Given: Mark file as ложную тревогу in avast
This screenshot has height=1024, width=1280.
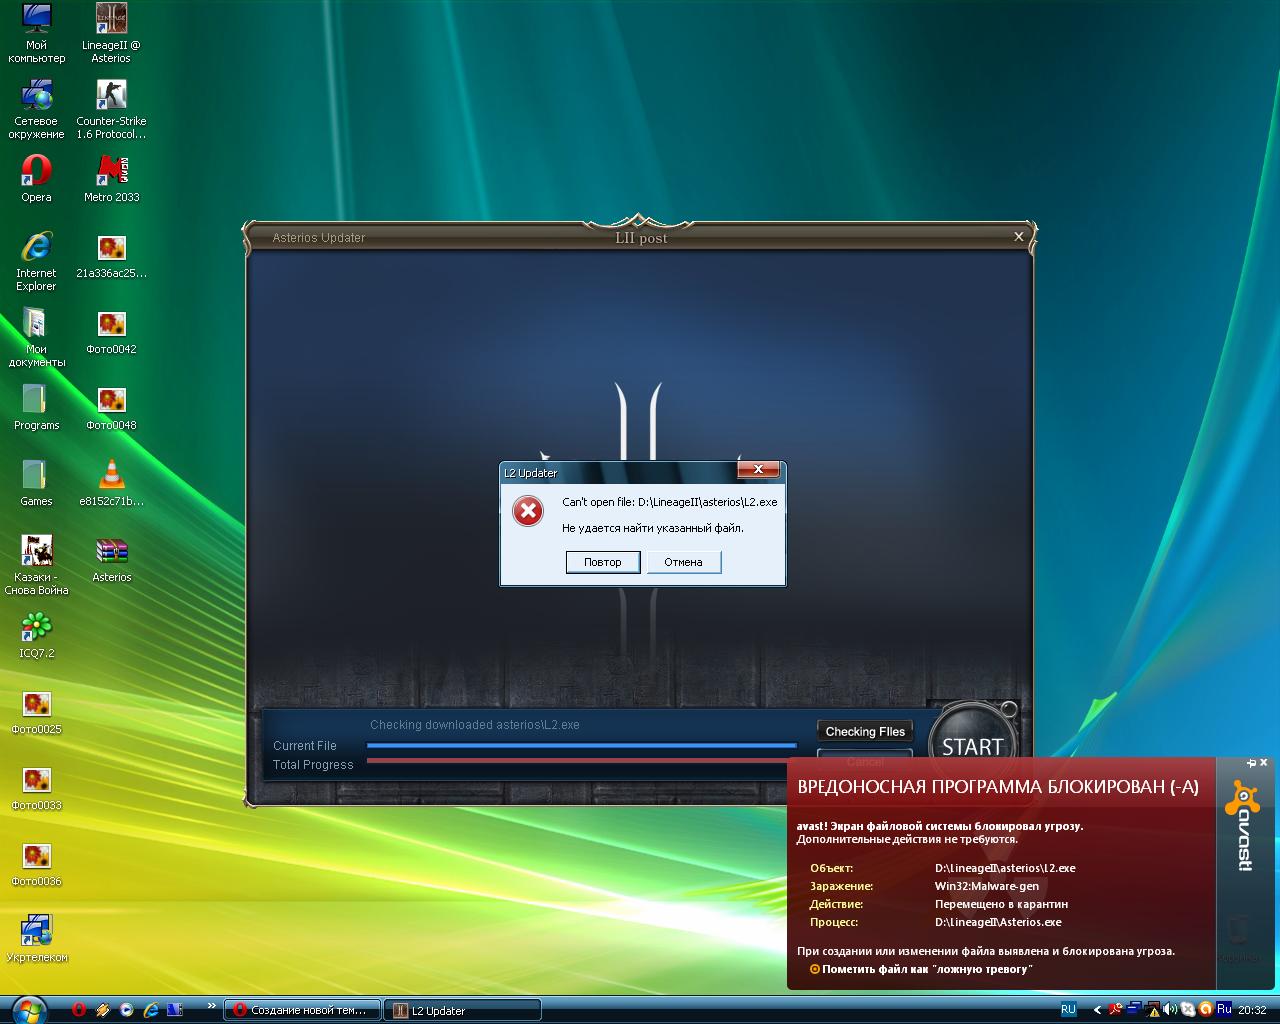Looking at the screenshot, I should click(x=920, y=969).
